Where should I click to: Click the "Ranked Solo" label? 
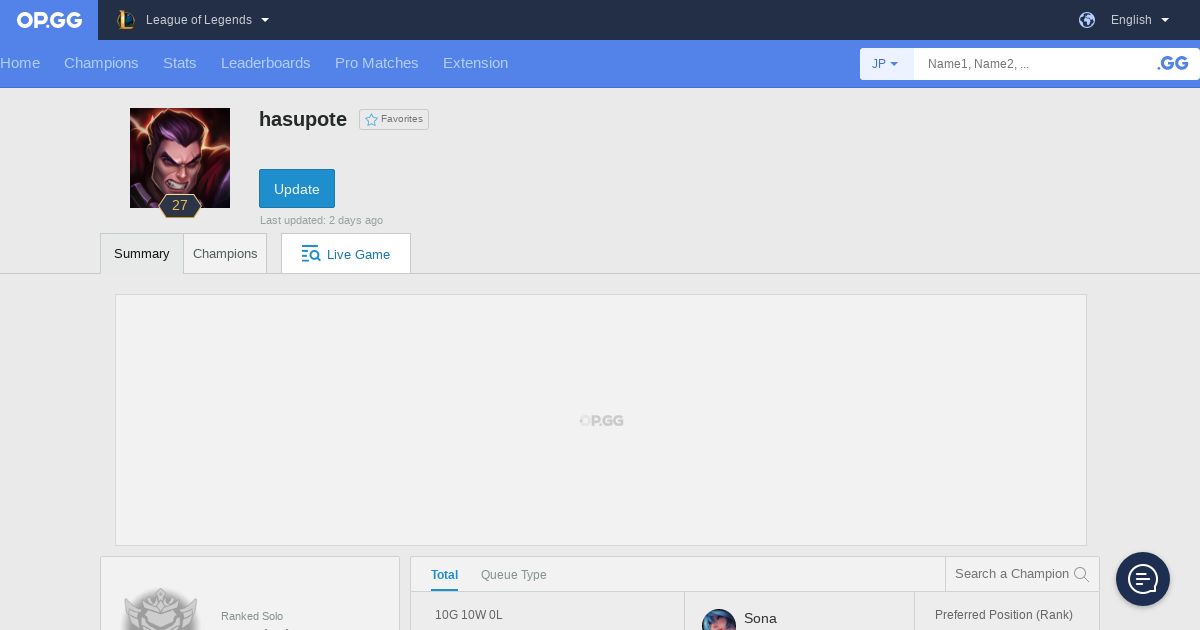click(x=252, y=617)
